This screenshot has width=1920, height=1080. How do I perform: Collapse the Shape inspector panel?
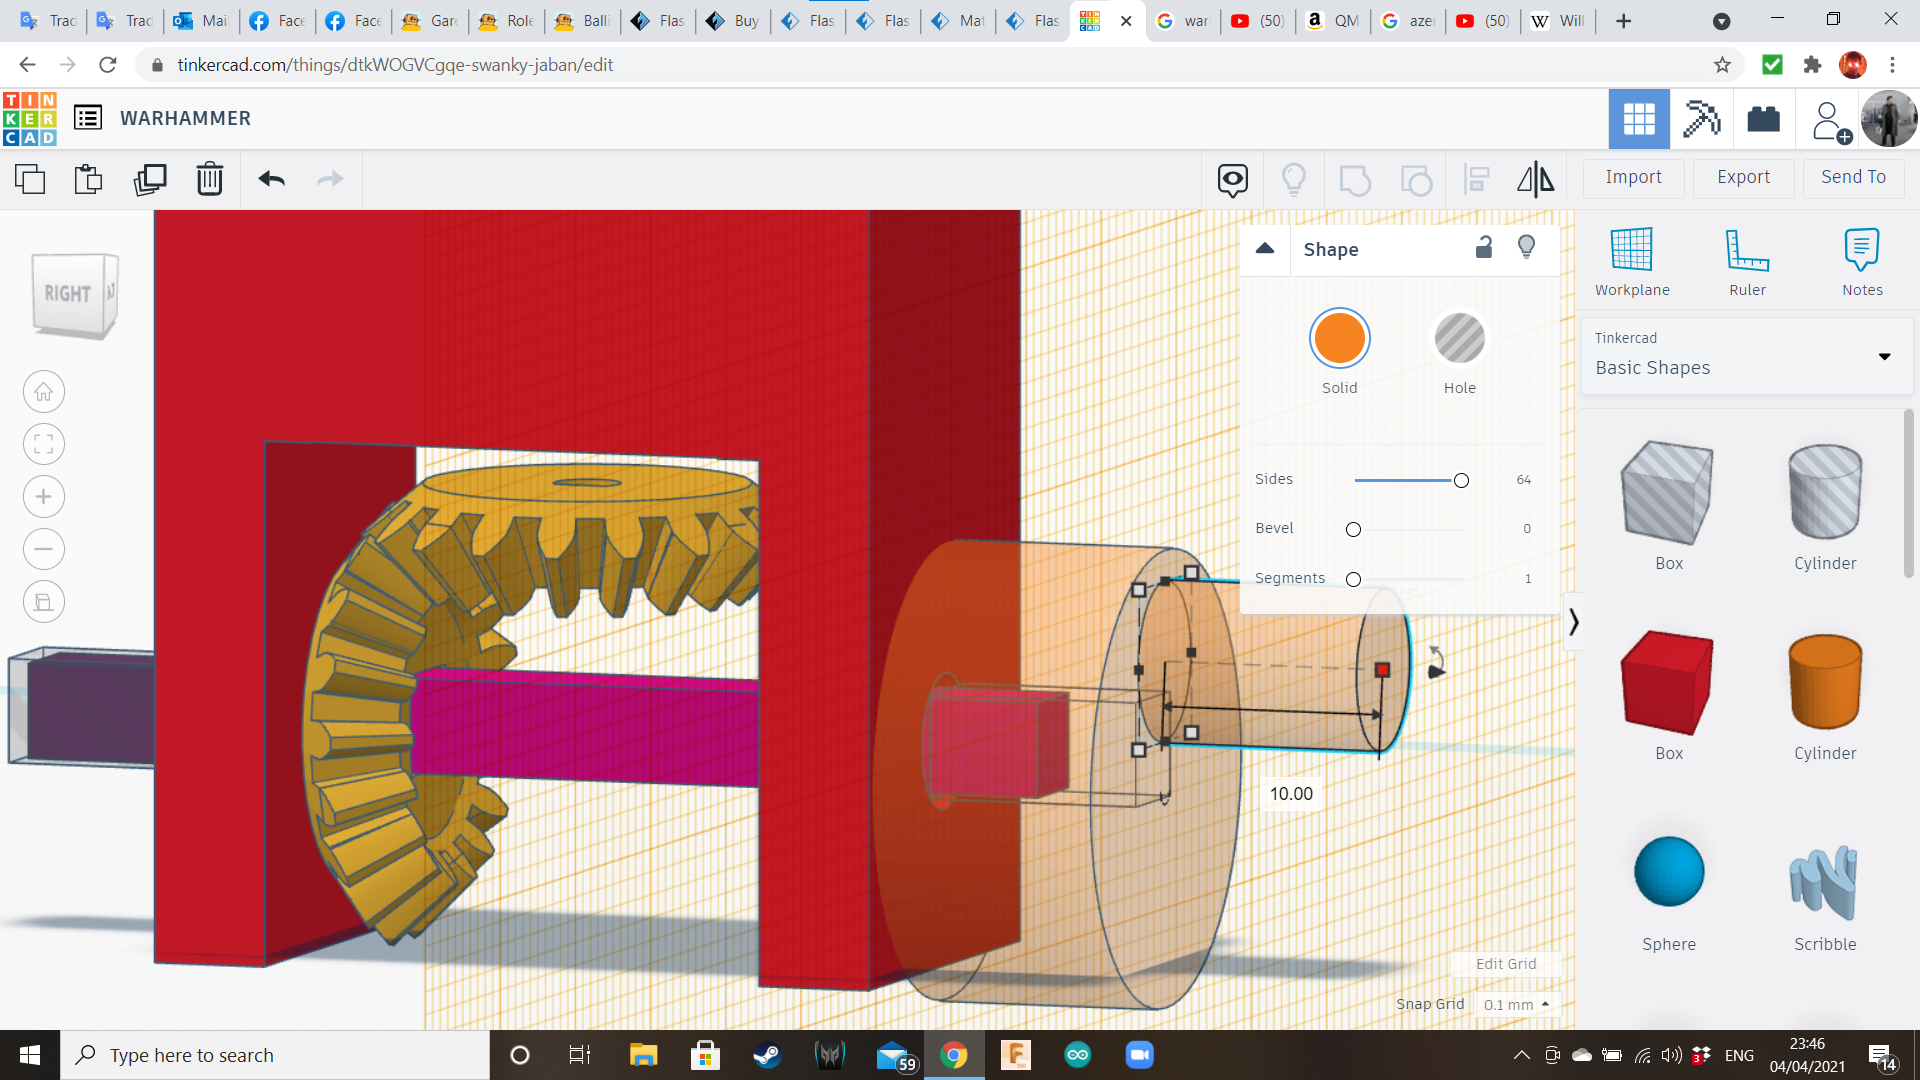point(1265,249)
